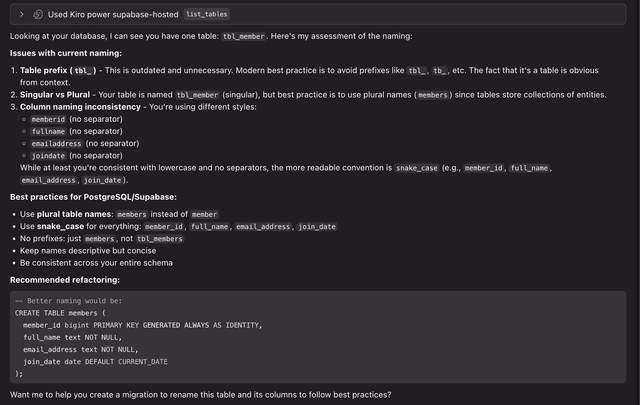Click the 'Recommended refactoring' heading
This screenshot has width=640, height=405.
[x=66, y=279]
